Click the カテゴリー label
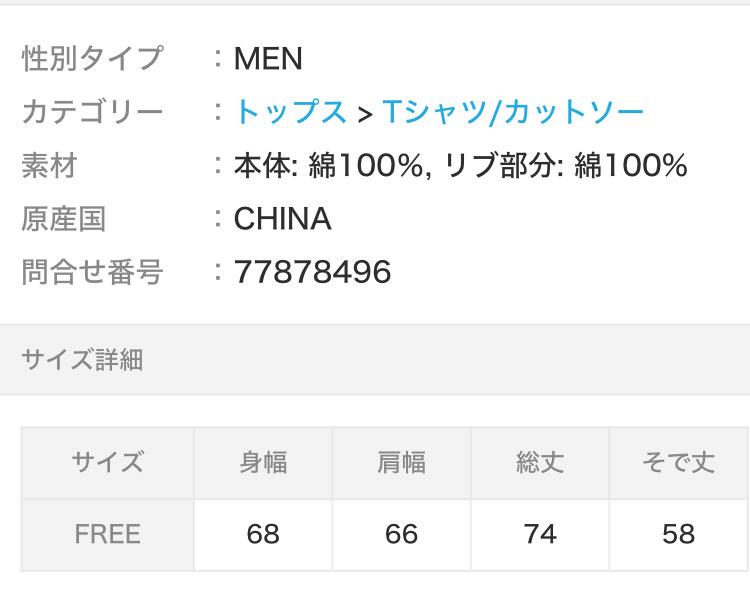The height and width of the screenshot is (589, 750). pyautogui.click(x=93, y=112)
